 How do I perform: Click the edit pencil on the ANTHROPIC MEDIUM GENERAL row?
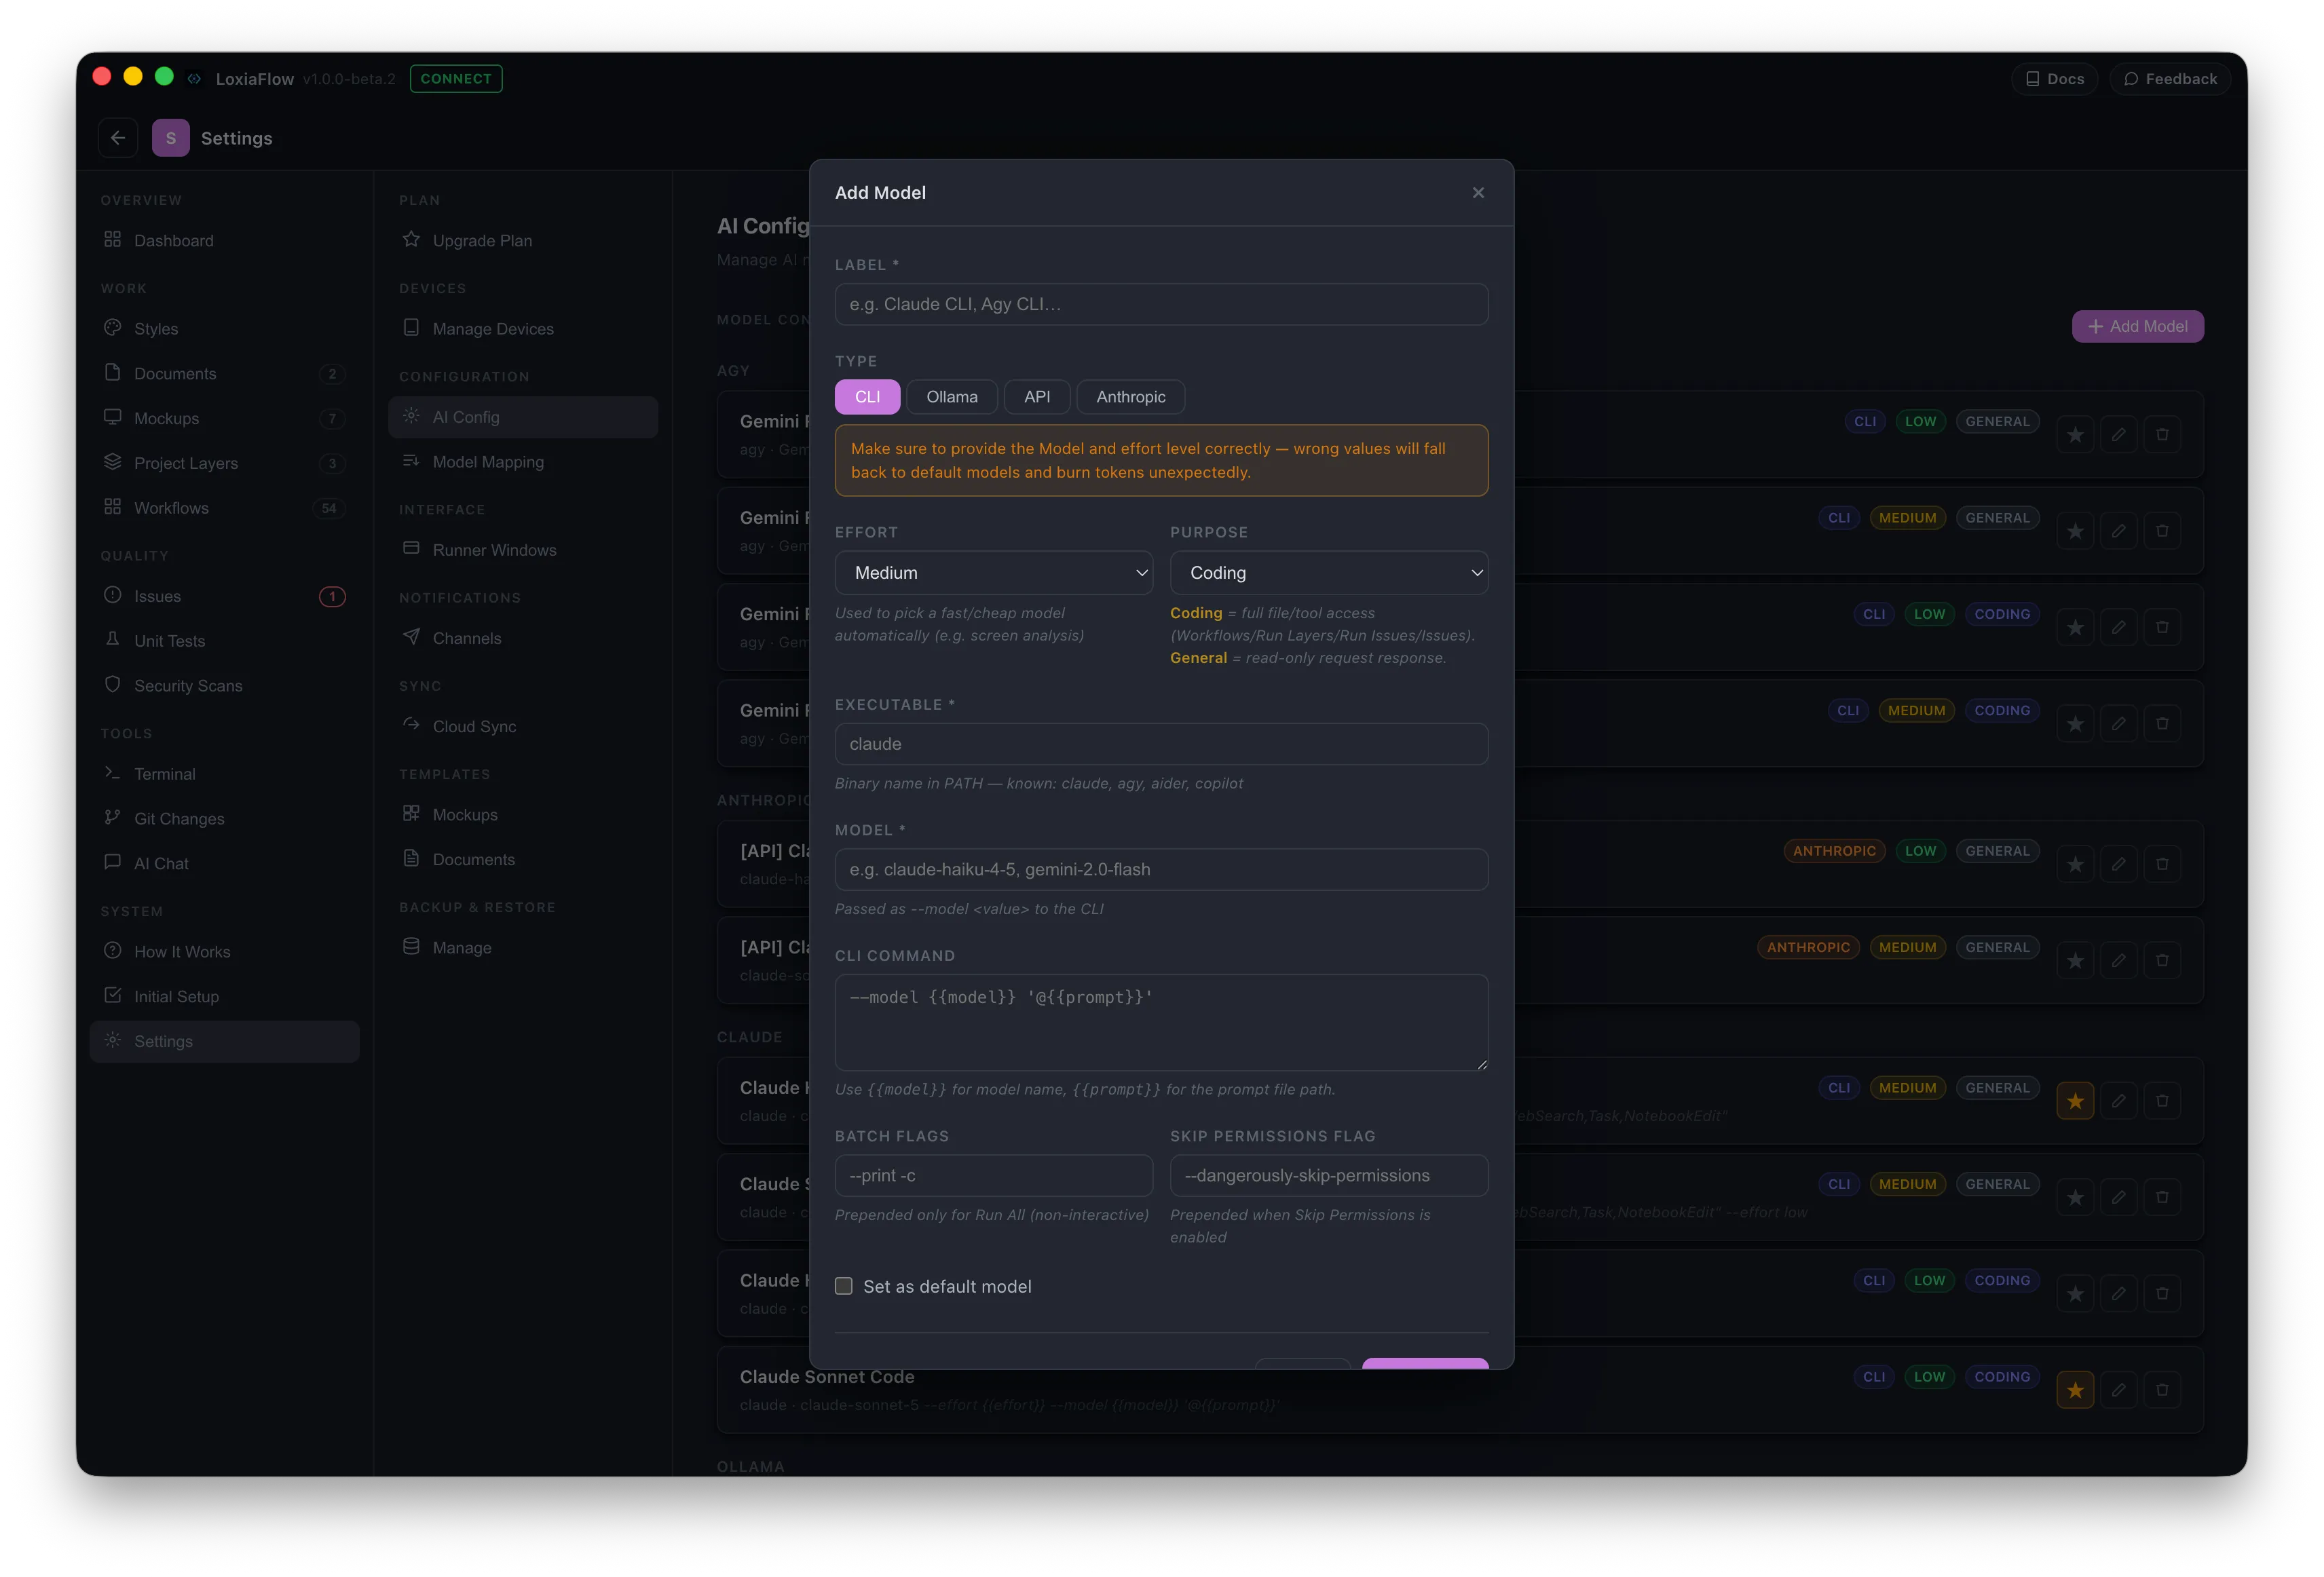(x=2118, y=961)
